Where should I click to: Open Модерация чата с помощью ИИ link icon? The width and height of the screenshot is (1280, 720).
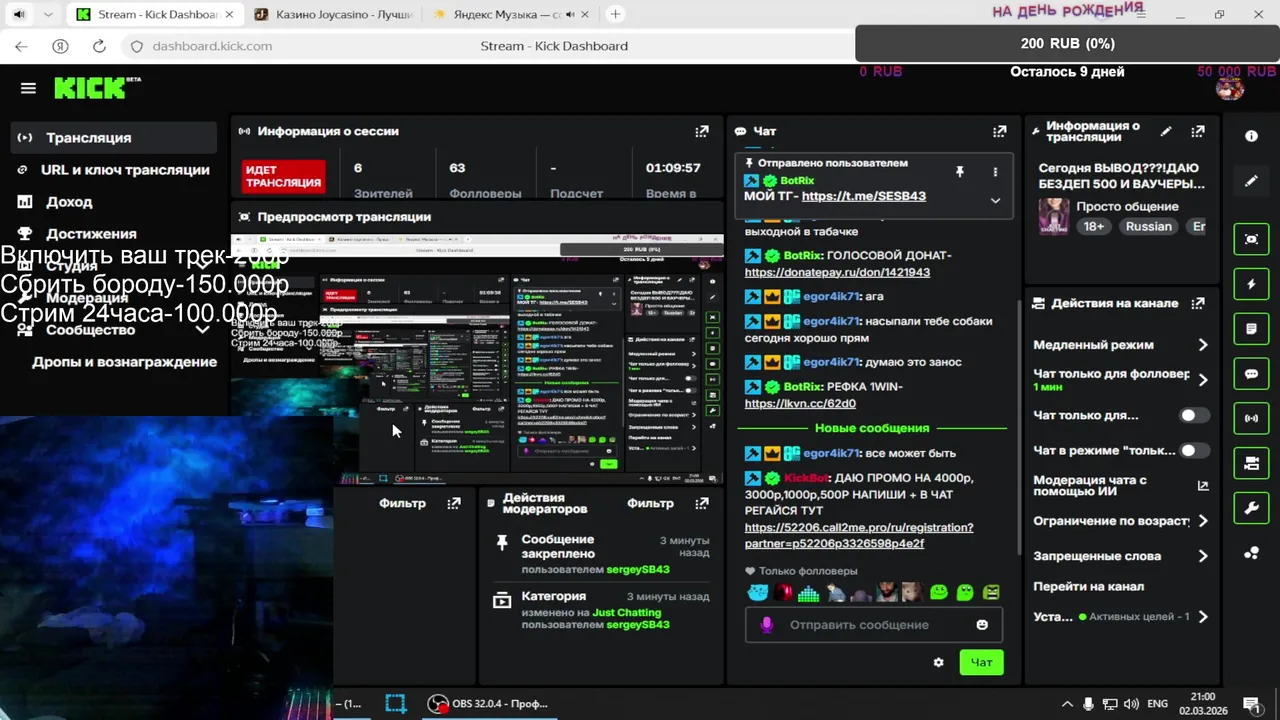[1203, 485]
